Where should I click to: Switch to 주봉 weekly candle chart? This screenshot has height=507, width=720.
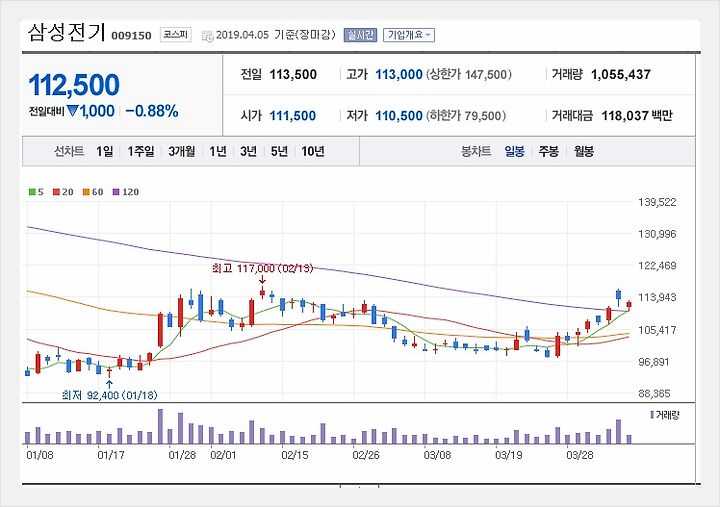pos(549,151)
